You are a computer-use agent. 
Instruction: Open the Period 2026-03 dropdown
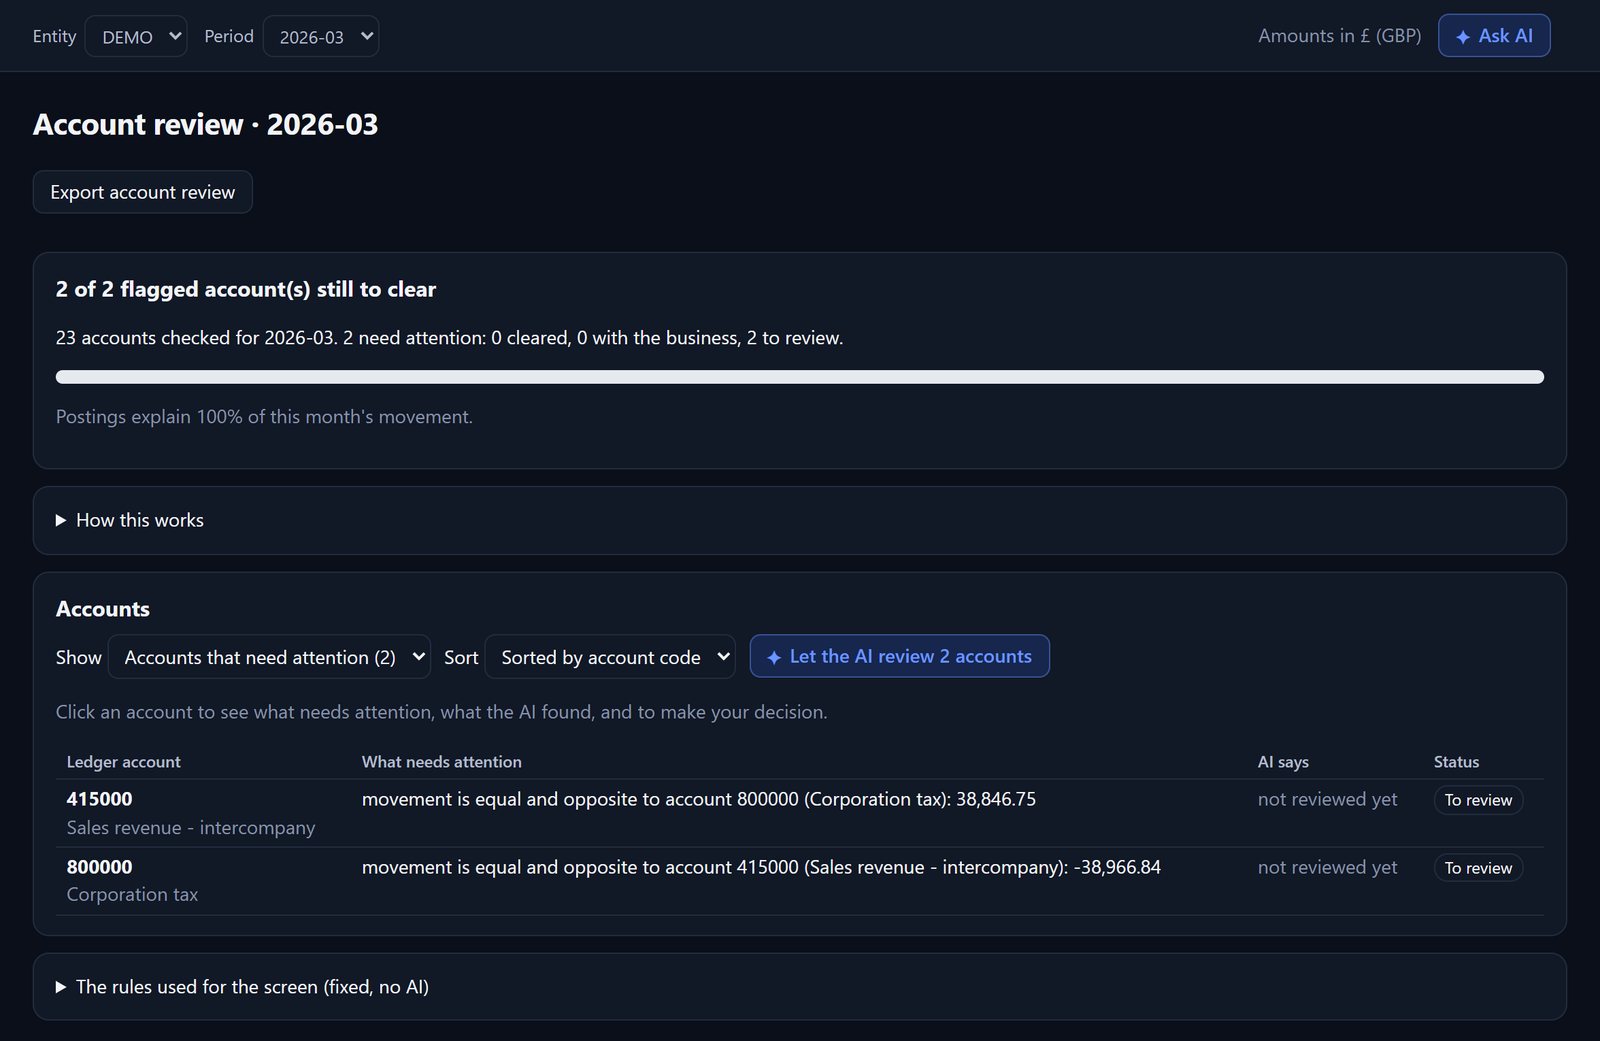[321, 36]
